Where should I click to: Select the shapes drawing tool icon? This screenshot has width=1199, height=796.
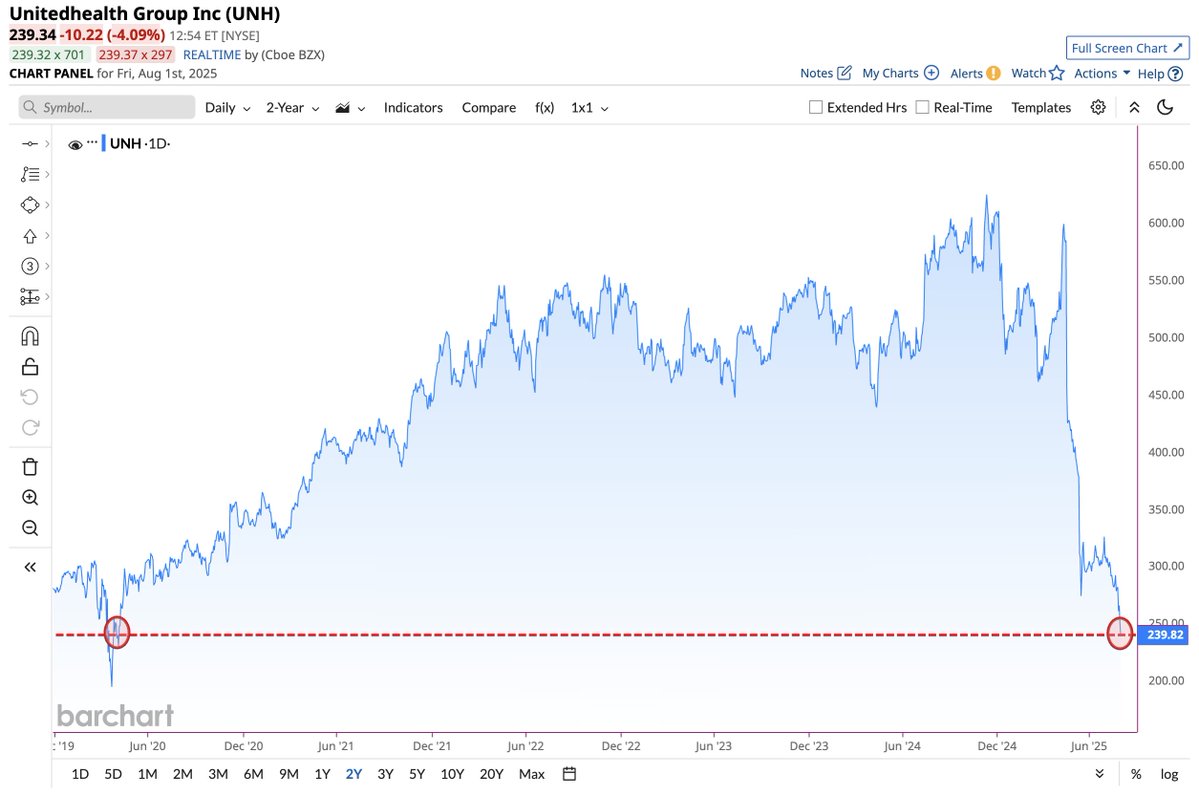[x=30, y=205]
